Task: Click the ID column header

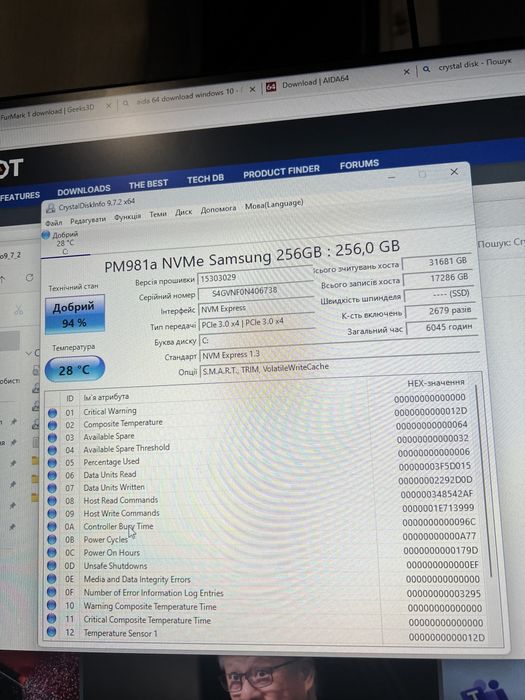Action: [70, 399]
